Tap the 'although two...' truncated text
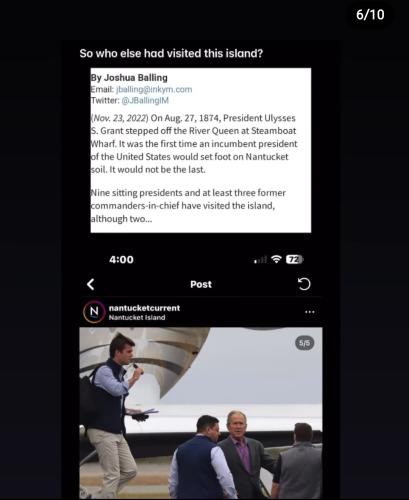Viewport: 409px width, 500px height. point(121,219)
